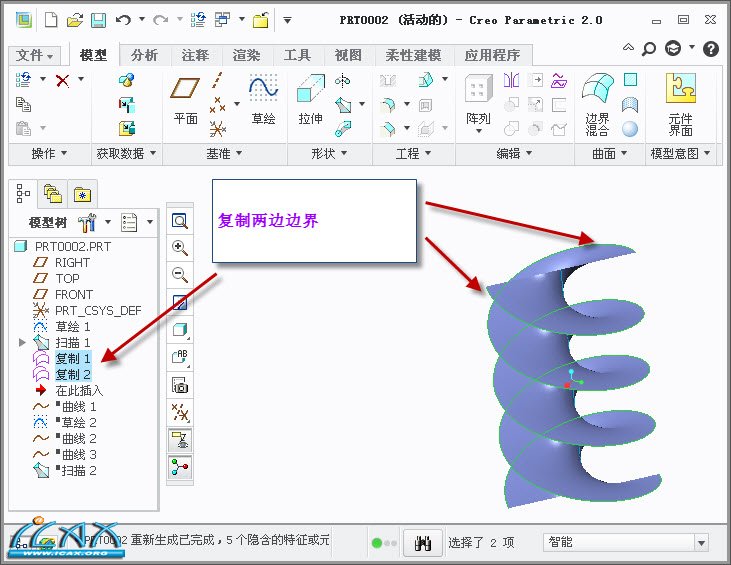Select the Plane (平面) datum tool
This screenshot has width=731, height=565.
[185, 101]
